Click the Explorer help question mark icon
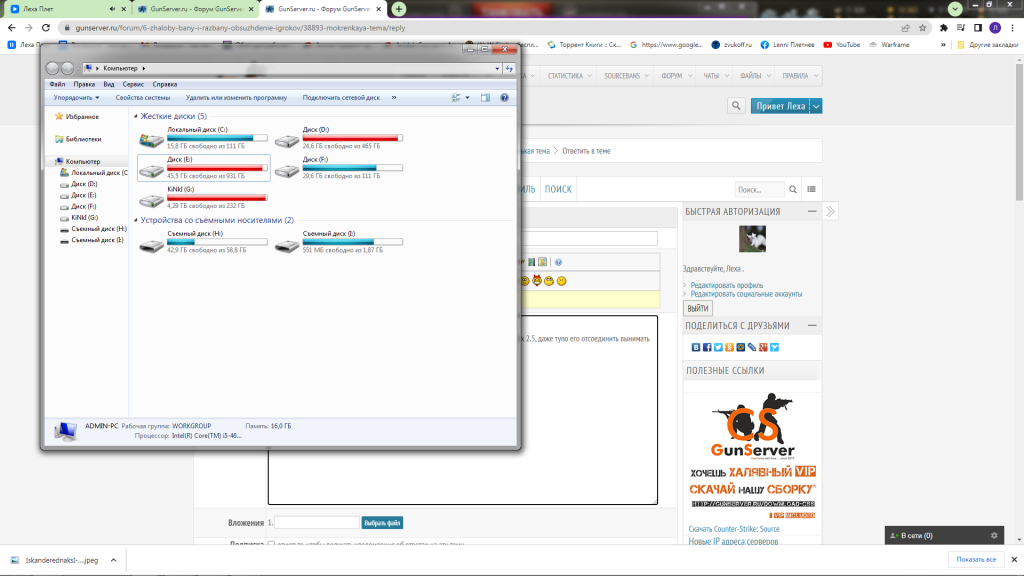1024x576 pixels. pyautogui.click(x=504, y=98)
